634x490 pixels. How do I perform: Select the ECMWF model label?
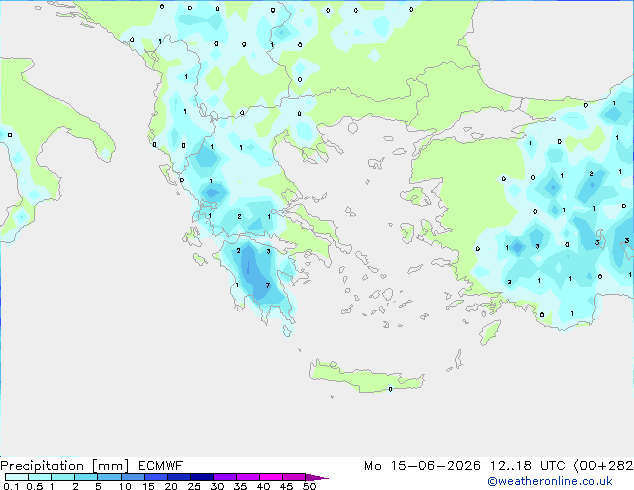[161, 466]
